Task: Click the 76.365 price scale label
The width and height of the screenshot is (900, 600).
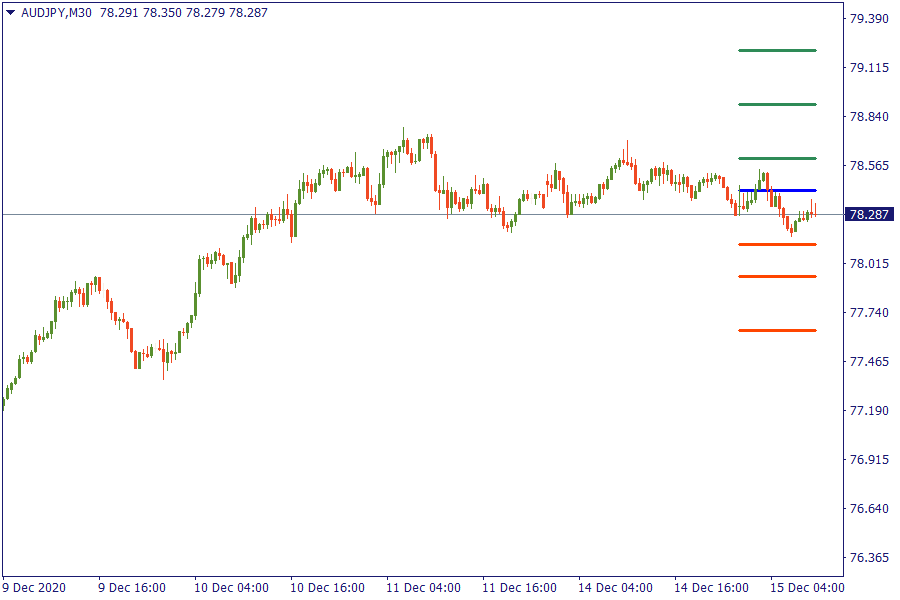Action: click(869, 557)
